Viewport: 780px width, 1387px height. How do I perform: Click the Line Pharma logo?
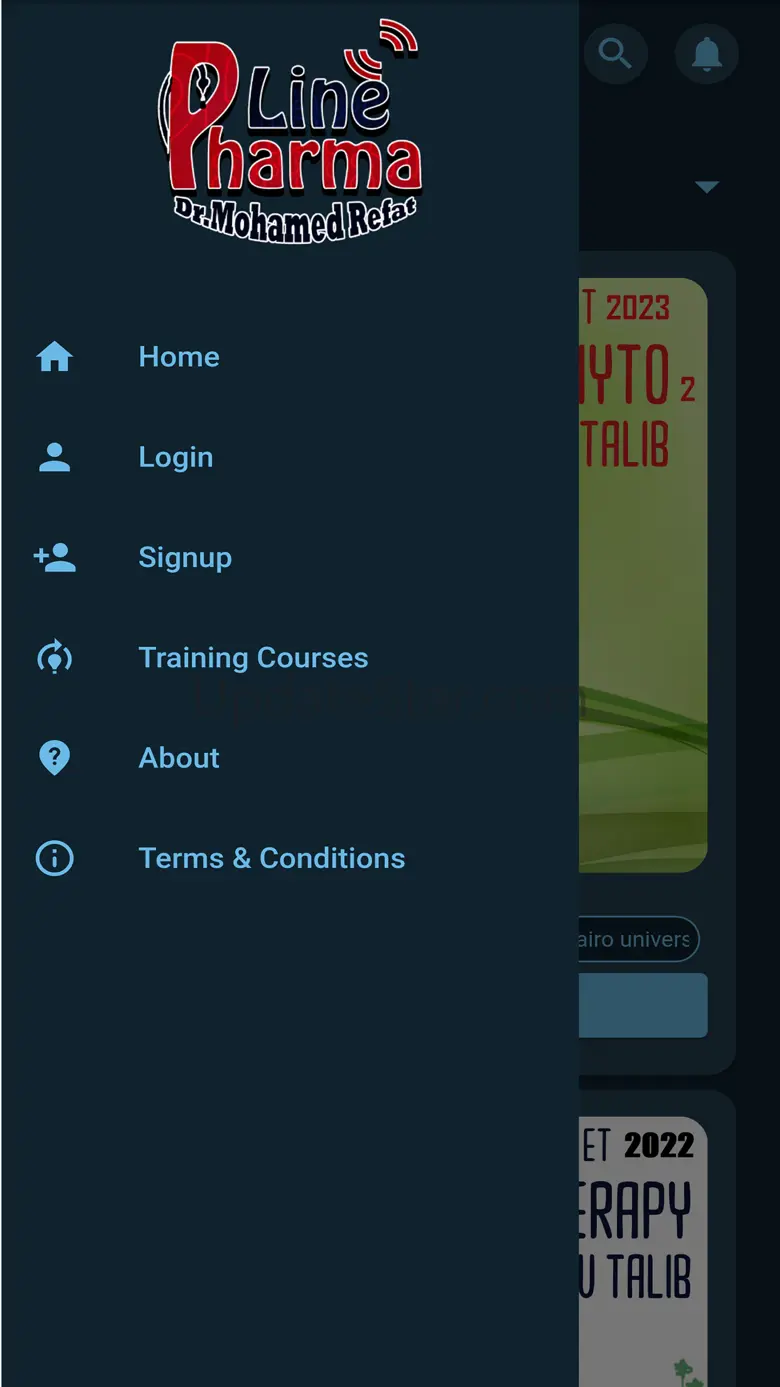tap(290, 130)
